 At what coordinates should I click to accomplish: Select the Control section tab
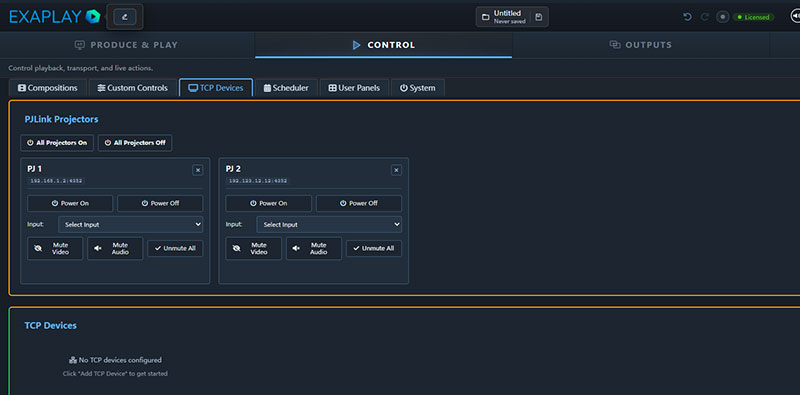(384, 45)
